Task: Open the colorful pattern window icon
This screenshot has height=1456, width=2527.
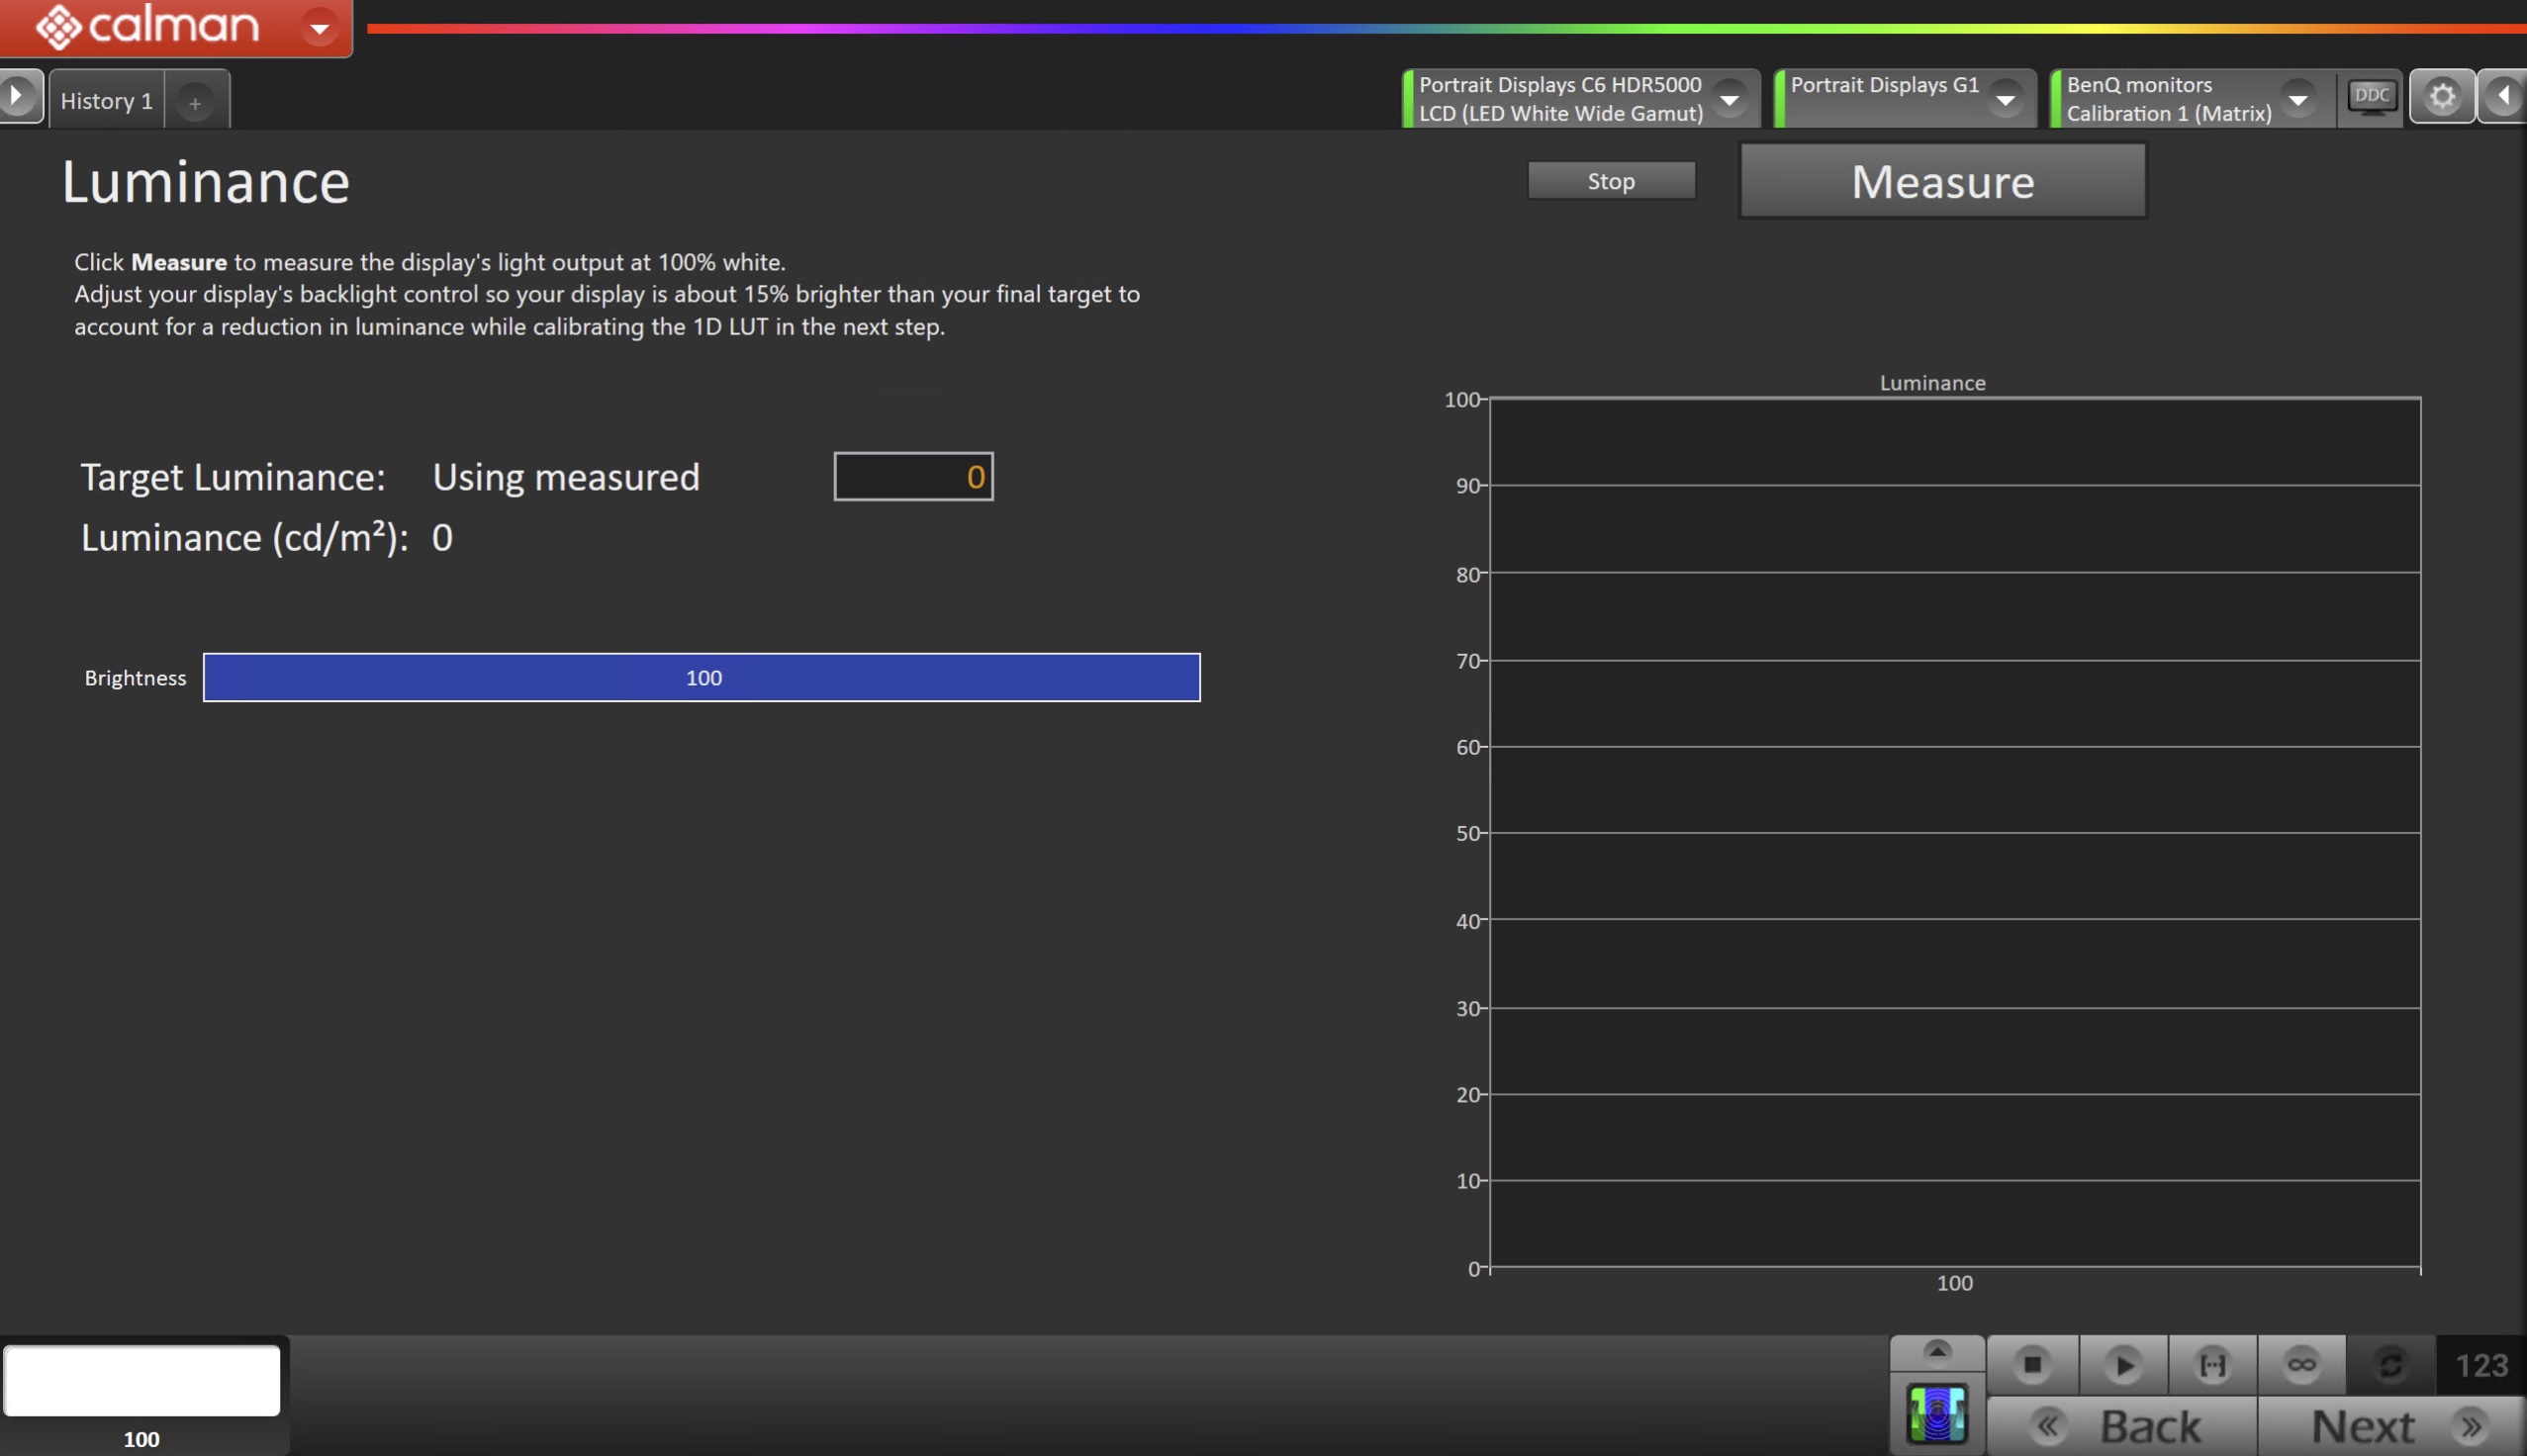Action: coord(1937,1414)
